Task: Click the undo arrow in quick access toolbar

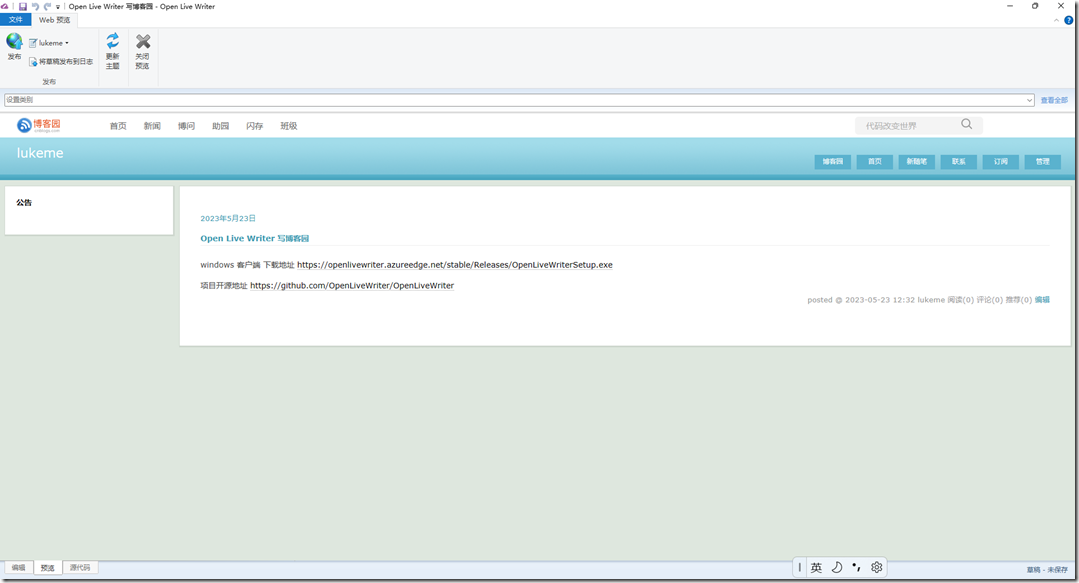Action: 35,6
